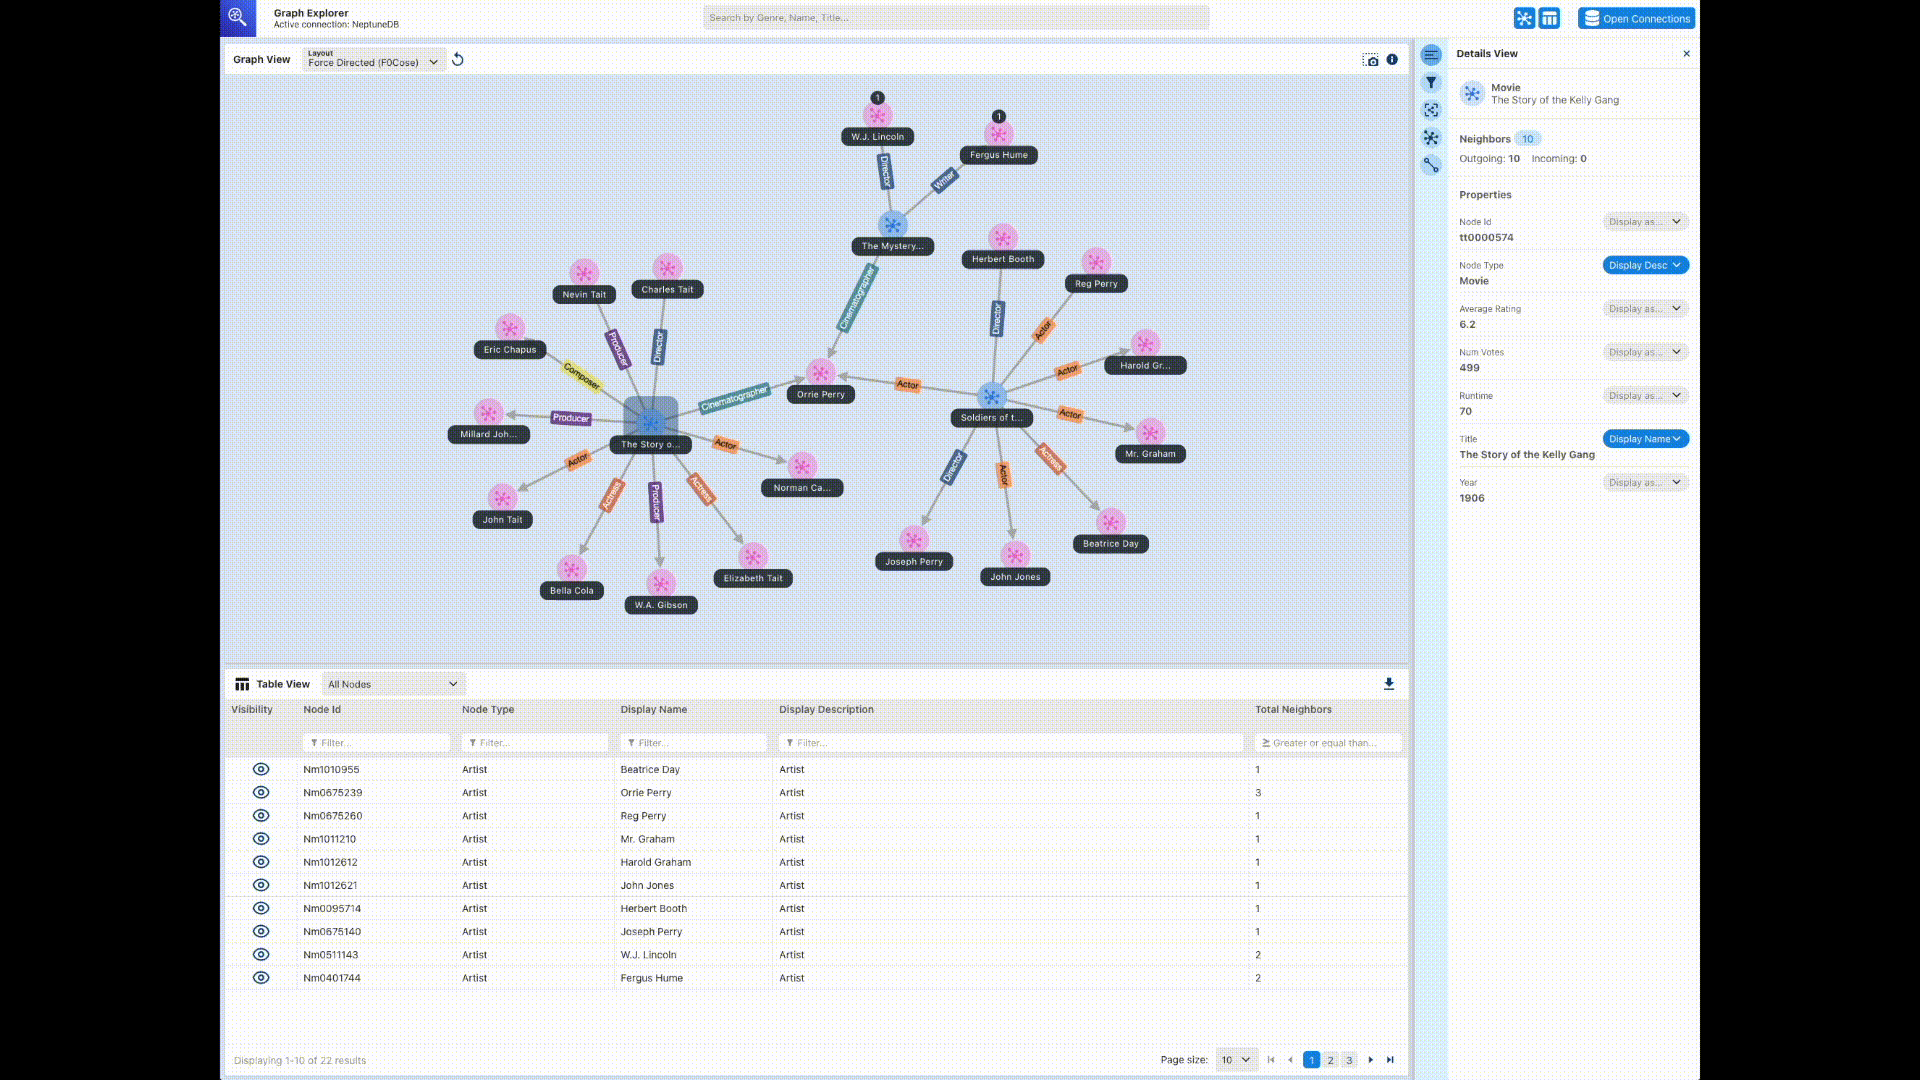Viewport: 1920px width, 1080px height.
Task: Expand the Node Type Display Desc dropdown
Action: click(x=1644, y=265)
